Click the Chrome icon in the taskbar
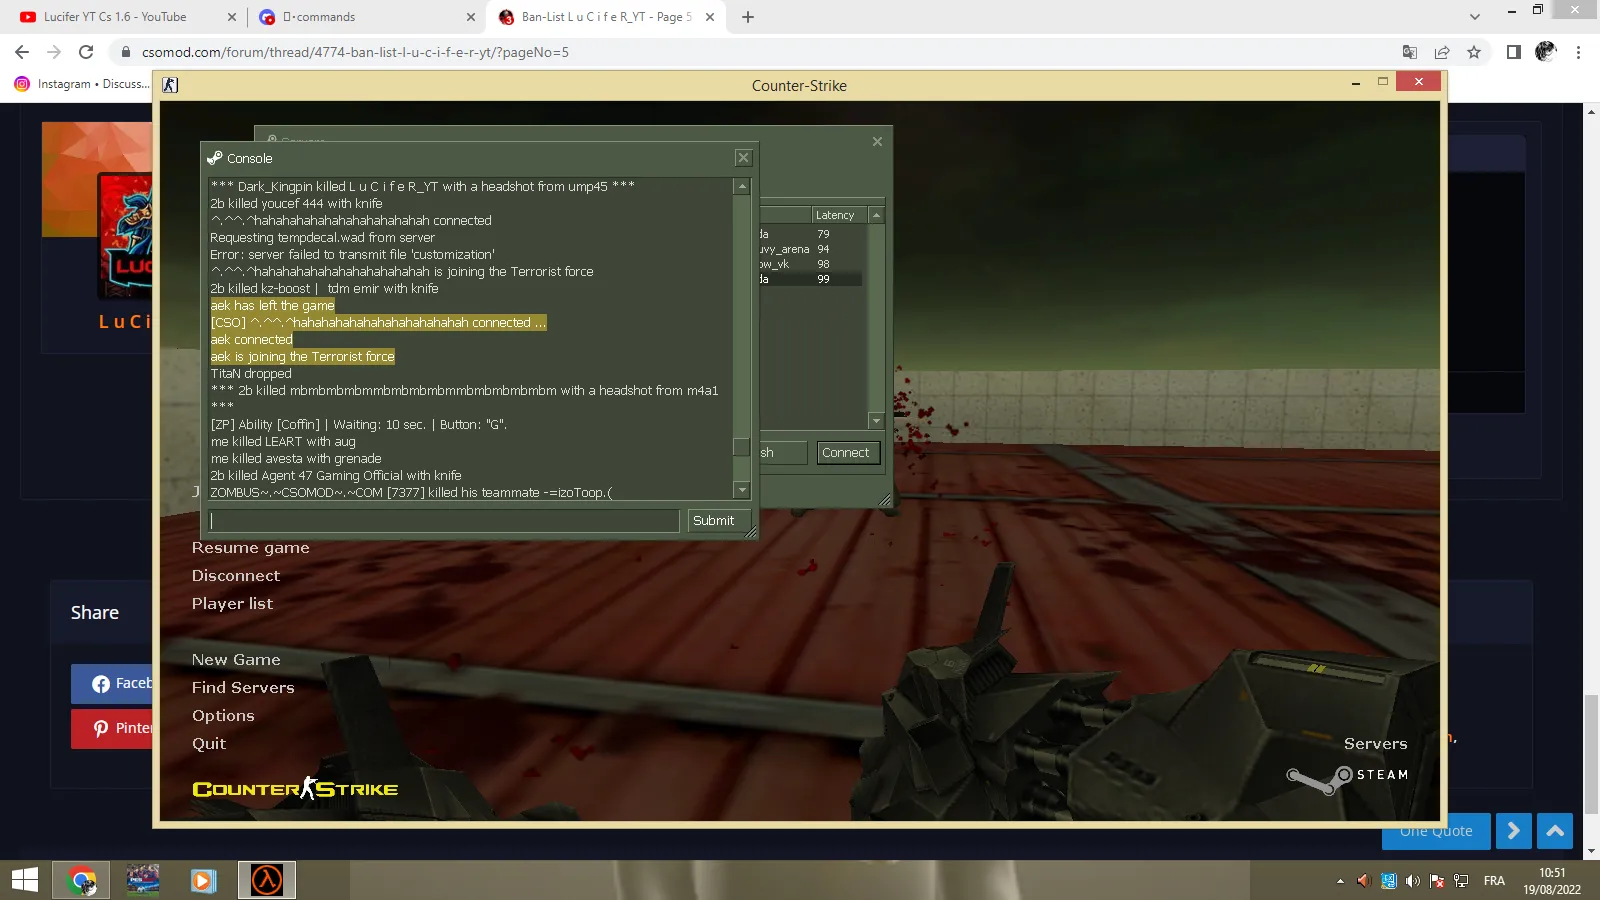The height and width of the screenshot is (900, 1600). point(82,880)
